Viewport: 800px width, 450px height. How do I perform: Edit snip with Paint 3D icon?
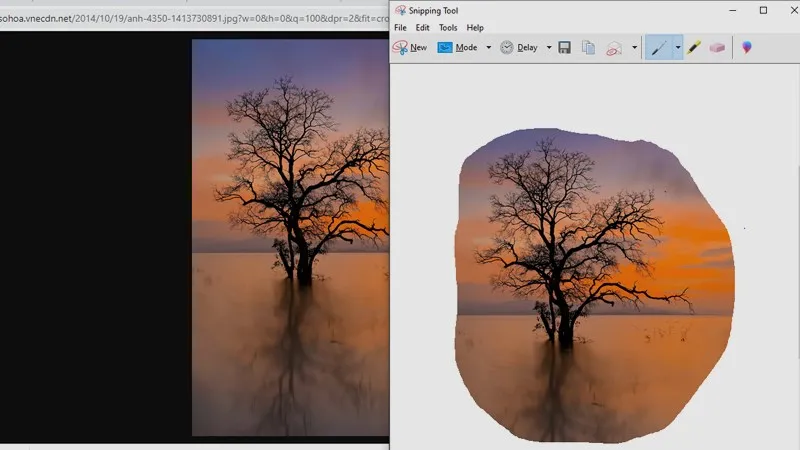[746, 47]
